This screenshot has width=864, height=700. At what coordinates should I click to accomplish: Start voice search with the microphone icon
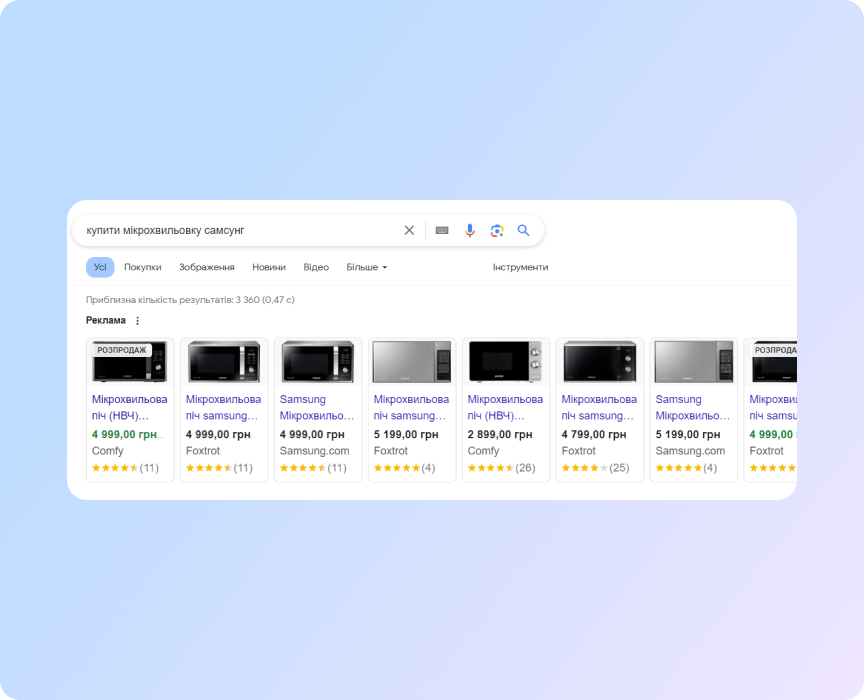(469, 230)
